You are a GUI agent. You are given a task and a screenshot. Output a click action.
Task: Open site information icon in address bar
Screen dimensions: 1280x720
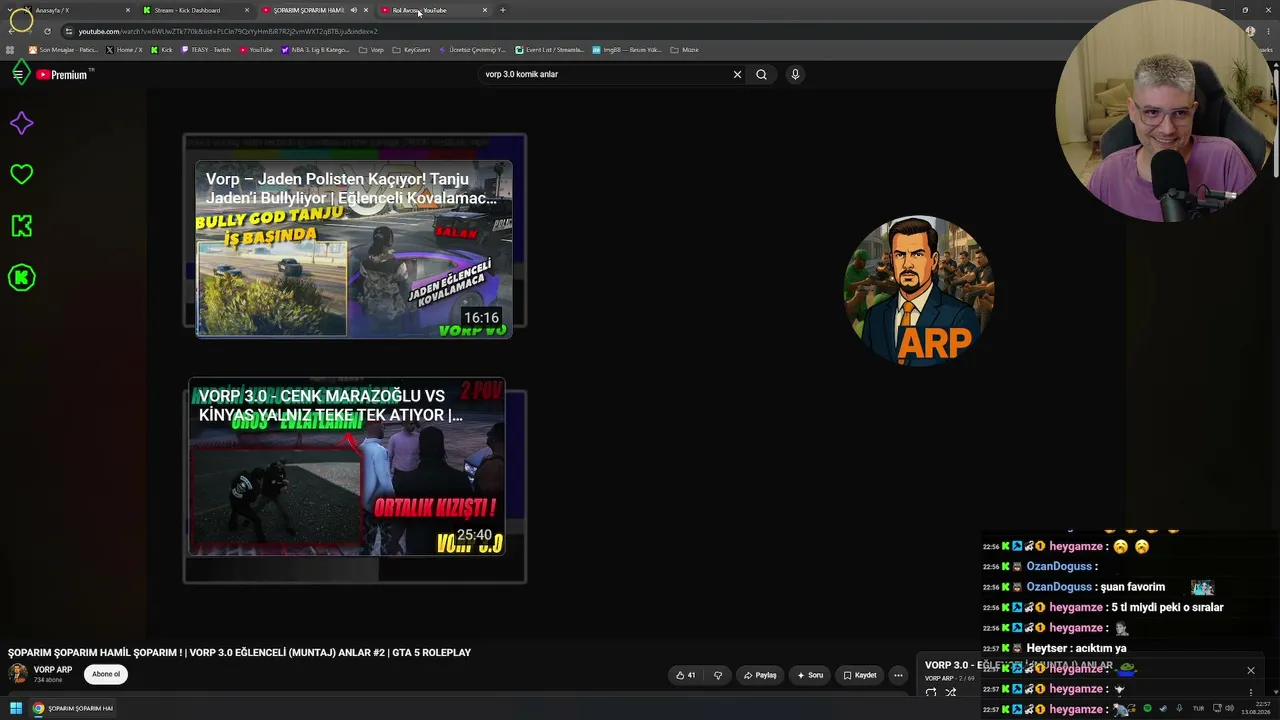click(68, 31)
